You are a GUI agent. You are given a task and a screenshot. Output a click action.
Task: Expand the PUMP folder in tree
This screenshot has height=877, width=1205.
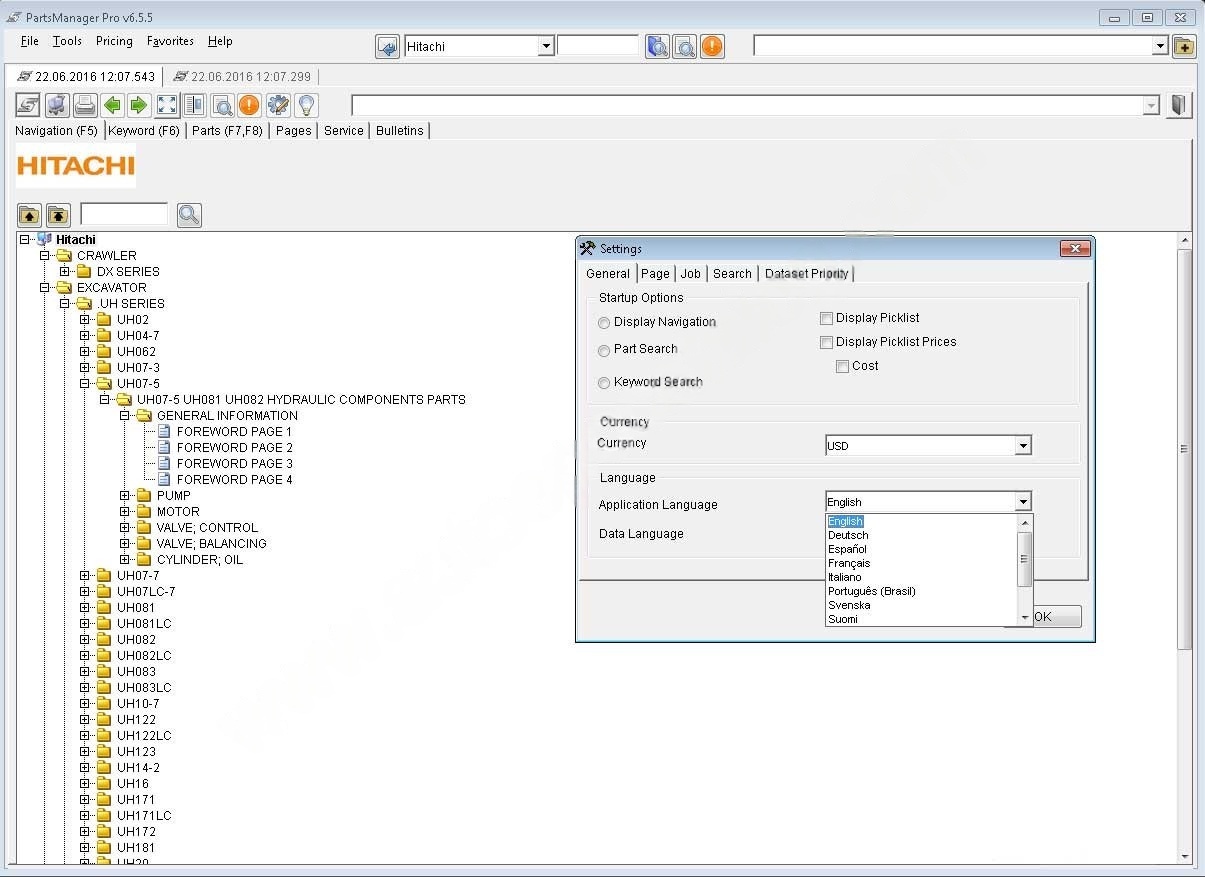pyautogui.click(x=125, y=496)
